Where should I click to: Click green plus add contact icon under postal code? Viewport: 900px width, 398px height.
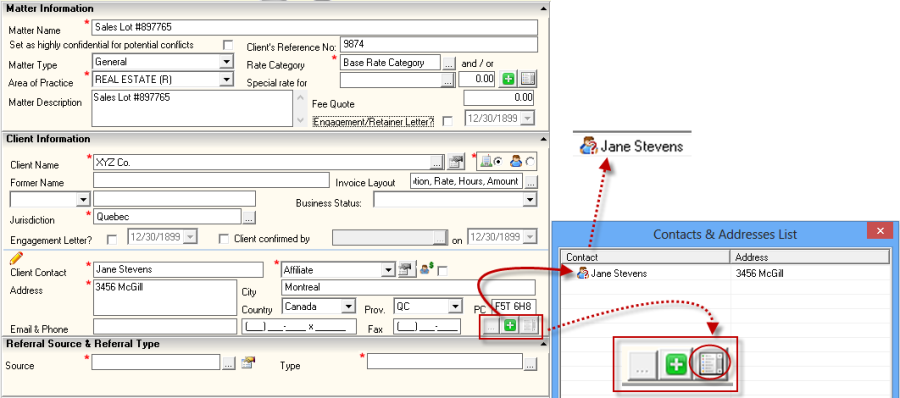(510, 326)
